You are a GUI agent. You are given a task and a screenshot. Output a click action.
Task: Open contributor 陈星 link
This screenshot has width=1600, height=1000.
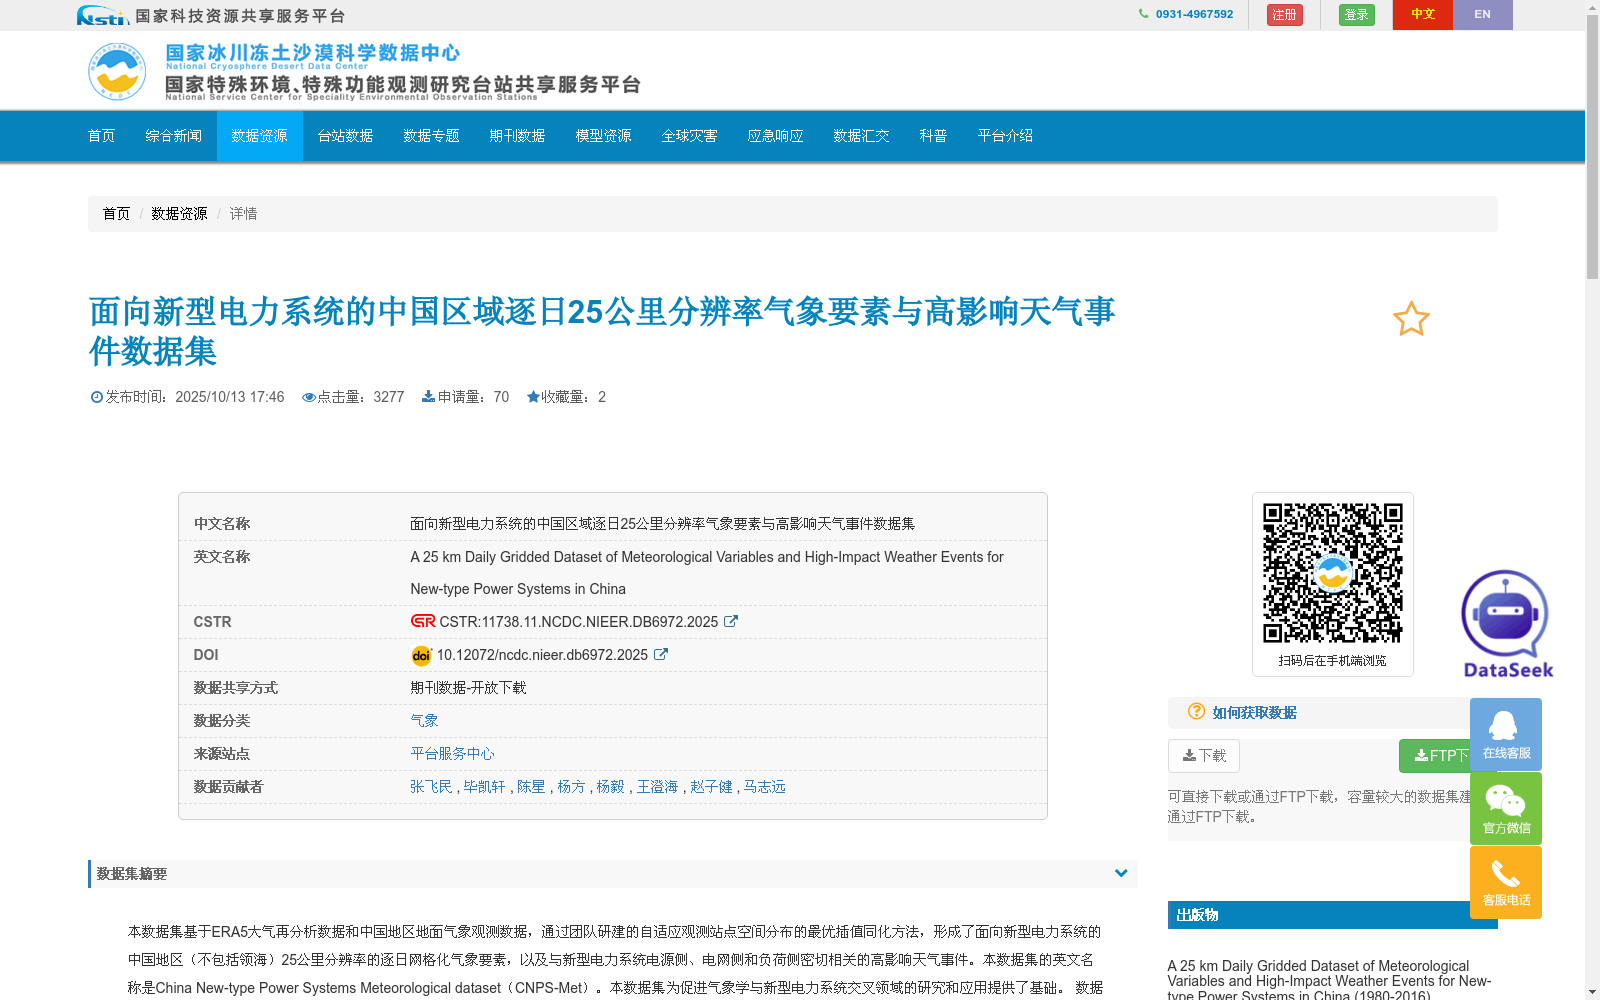531,787
